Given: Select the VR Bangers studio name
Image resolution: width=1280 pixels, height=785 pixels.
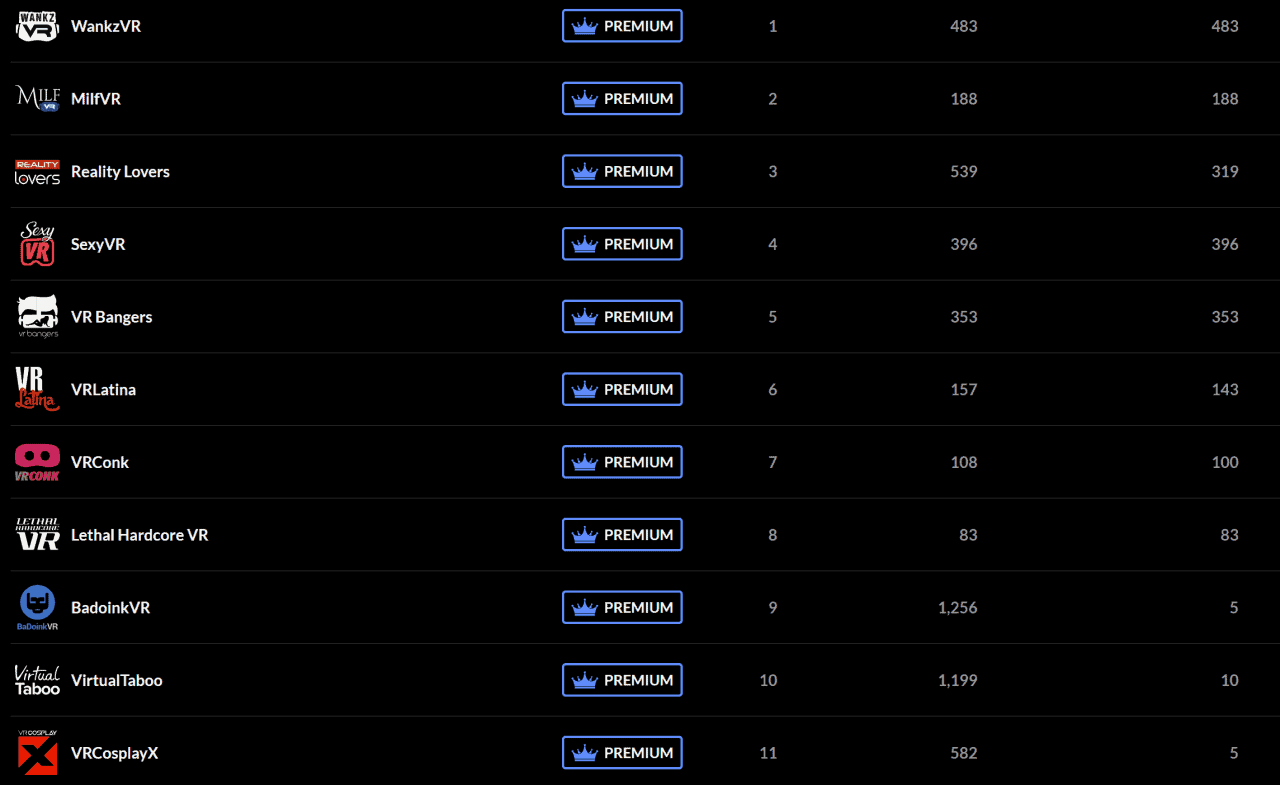Looking at the screenshot, I should 112,317.
